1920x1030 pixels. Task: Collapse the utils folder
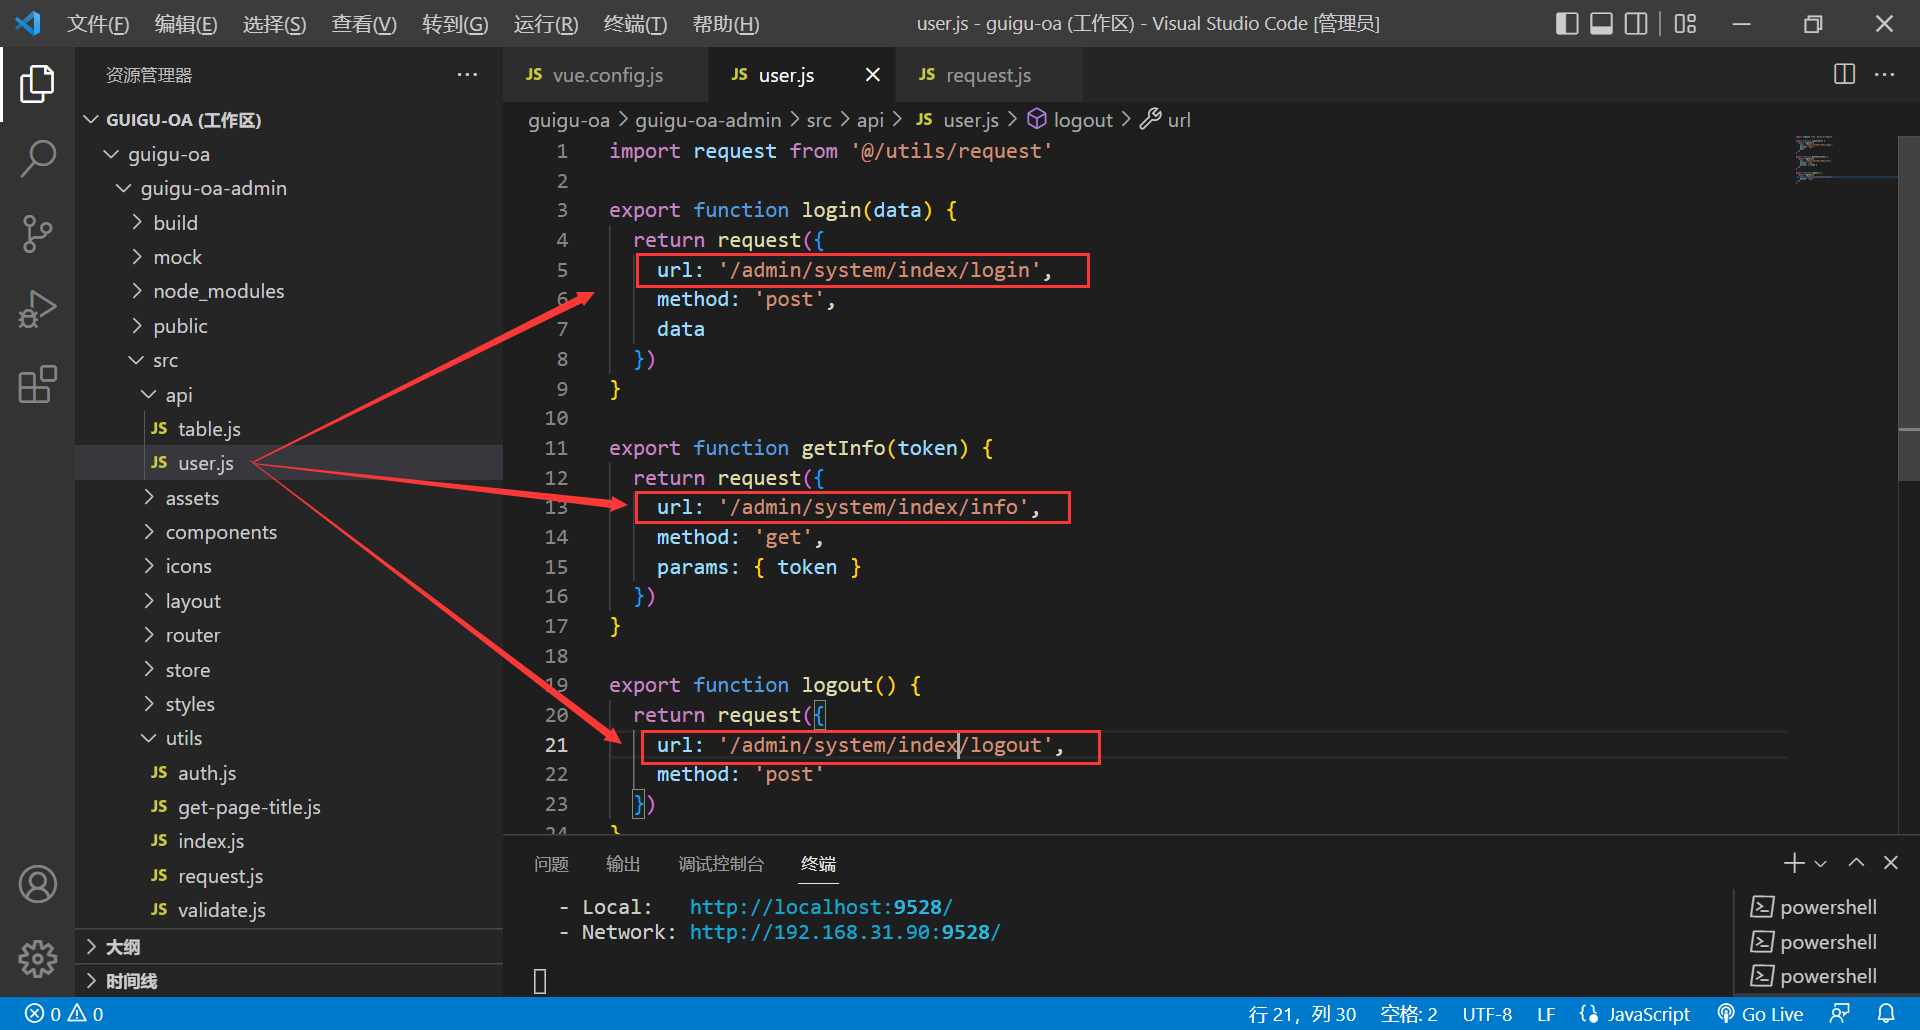pyautogui.click(x=183, y=738)
